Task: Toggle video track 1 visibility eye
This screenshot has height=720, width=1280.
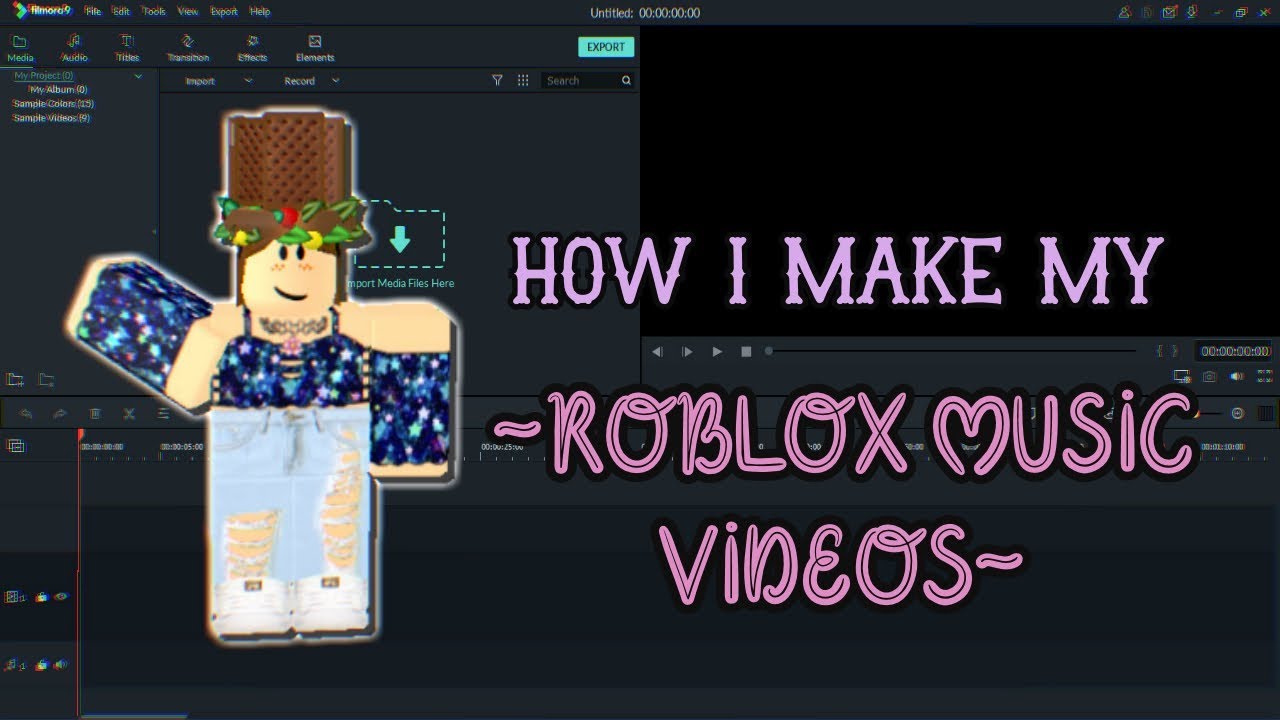Action: click(61, 597)
